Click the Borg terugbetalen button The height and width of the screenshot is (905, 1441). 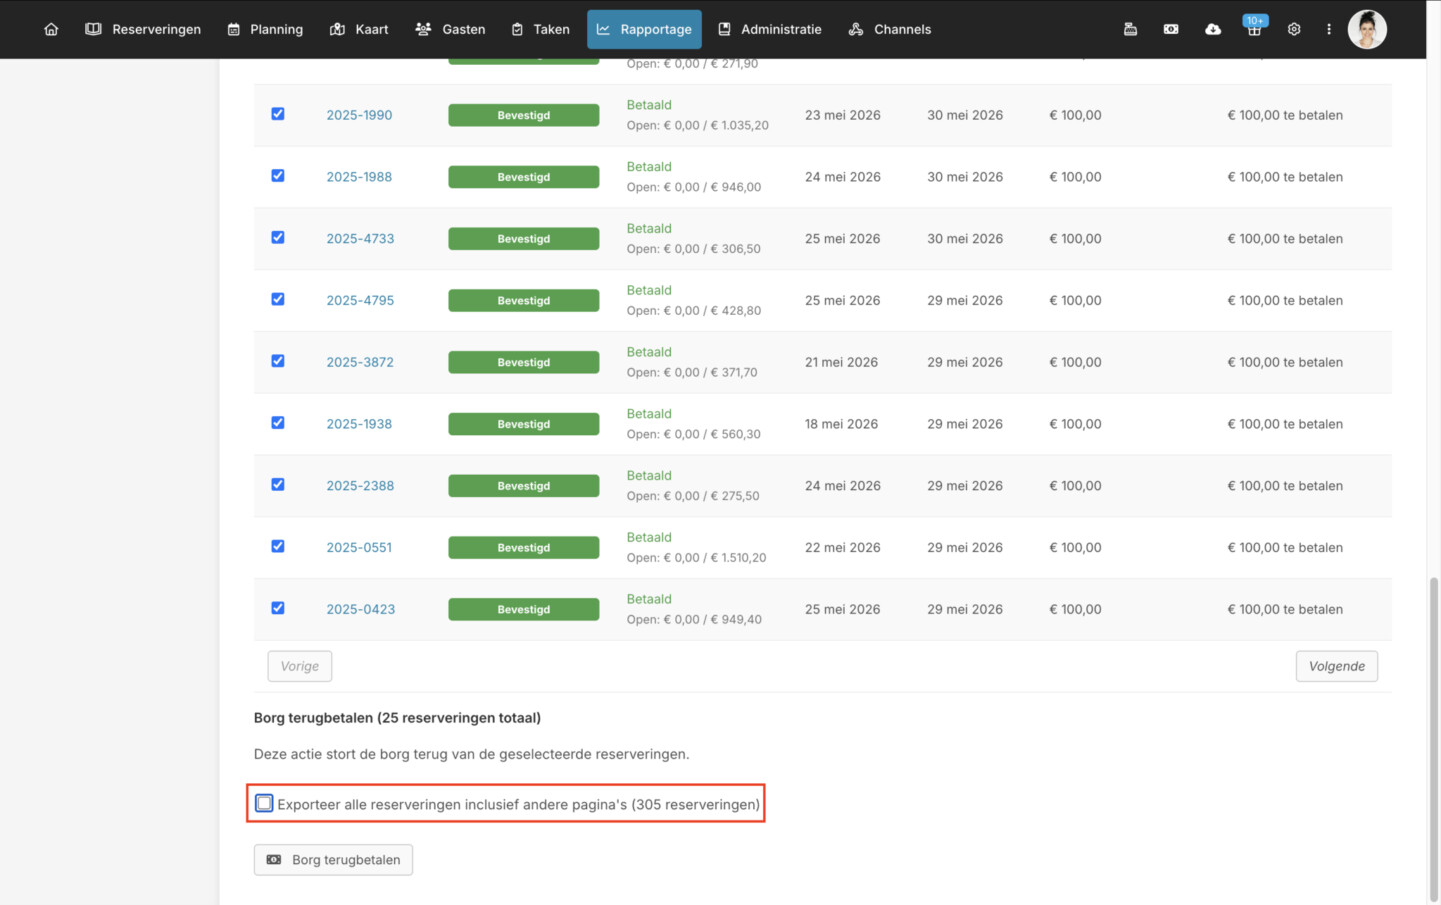[333, 860]
